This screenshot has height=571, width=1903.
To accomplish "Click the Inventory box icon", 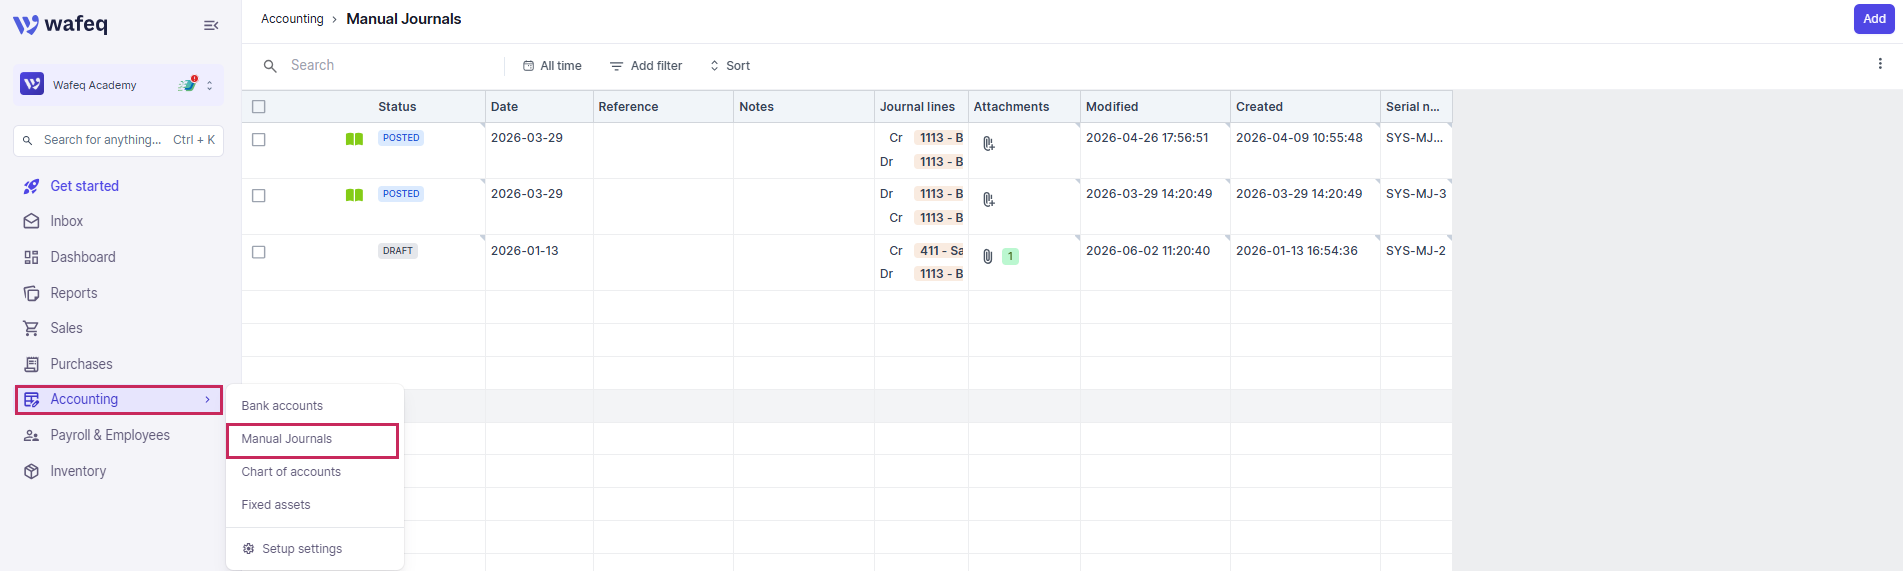I will click(x=31, y=471).
